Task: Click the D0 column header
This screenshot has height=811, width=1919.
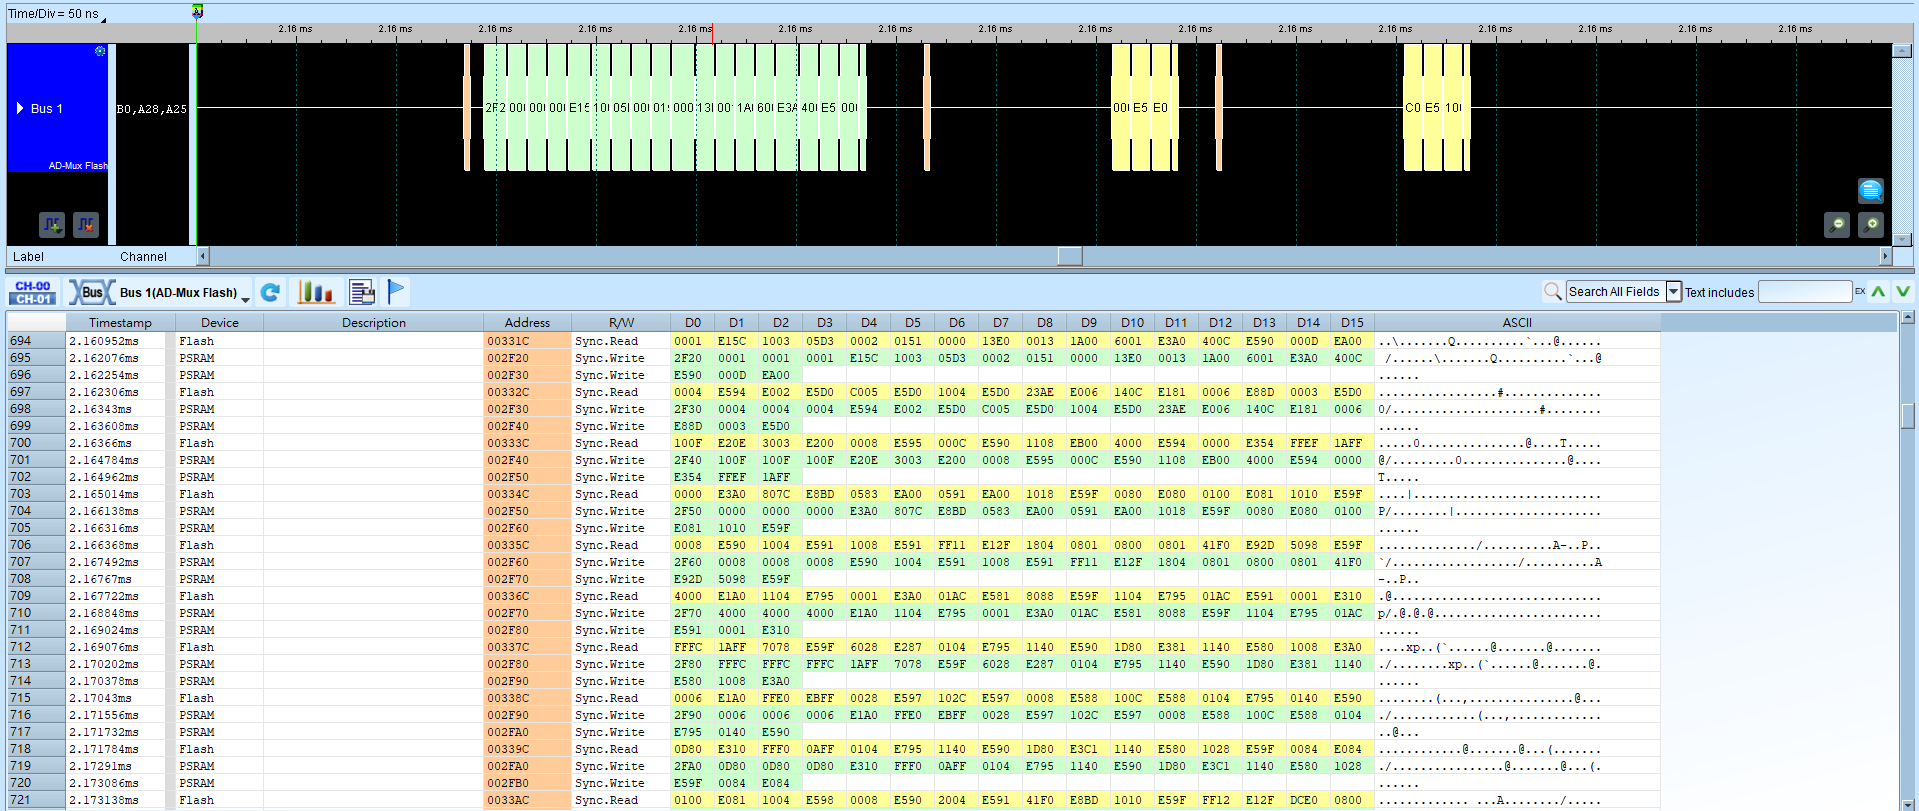Action: point(693,323)
